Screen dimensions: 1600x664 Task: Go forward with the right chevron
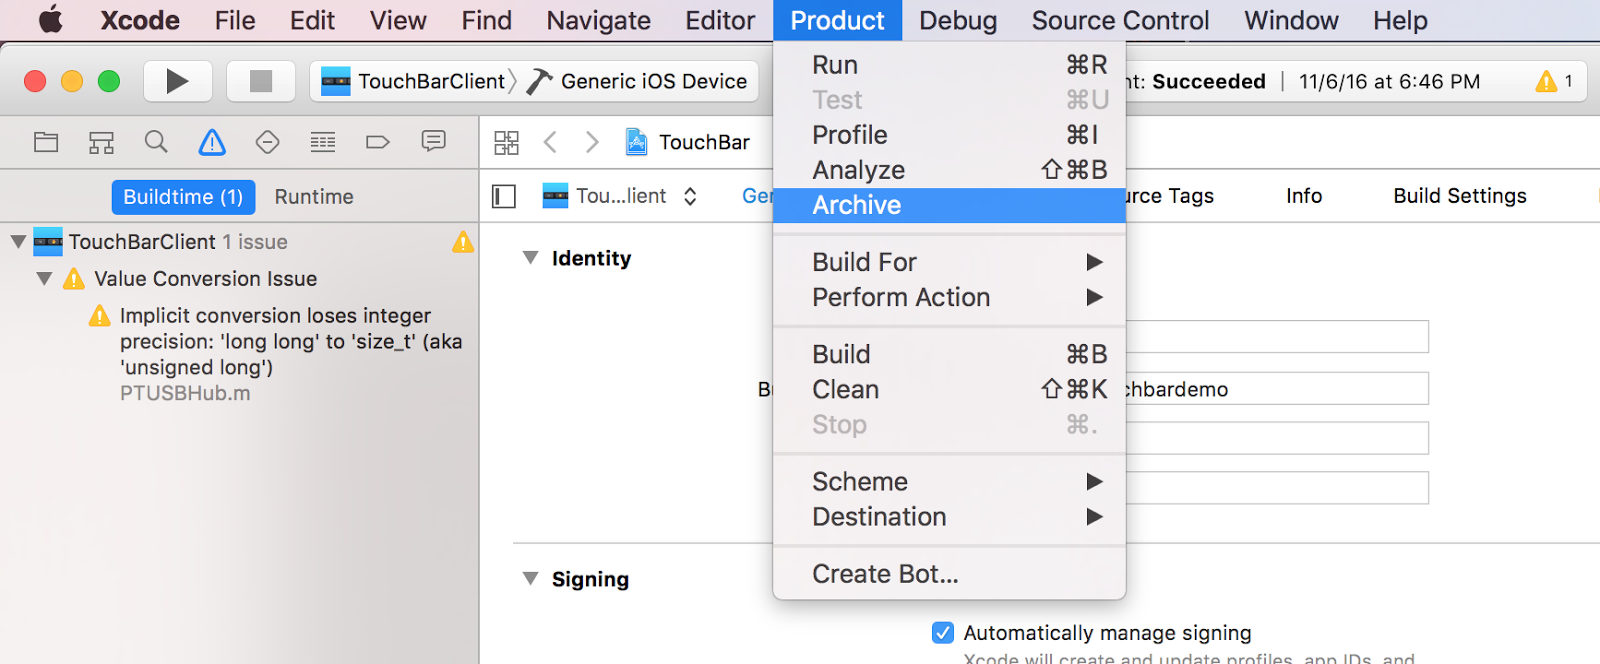coord(592,142)
